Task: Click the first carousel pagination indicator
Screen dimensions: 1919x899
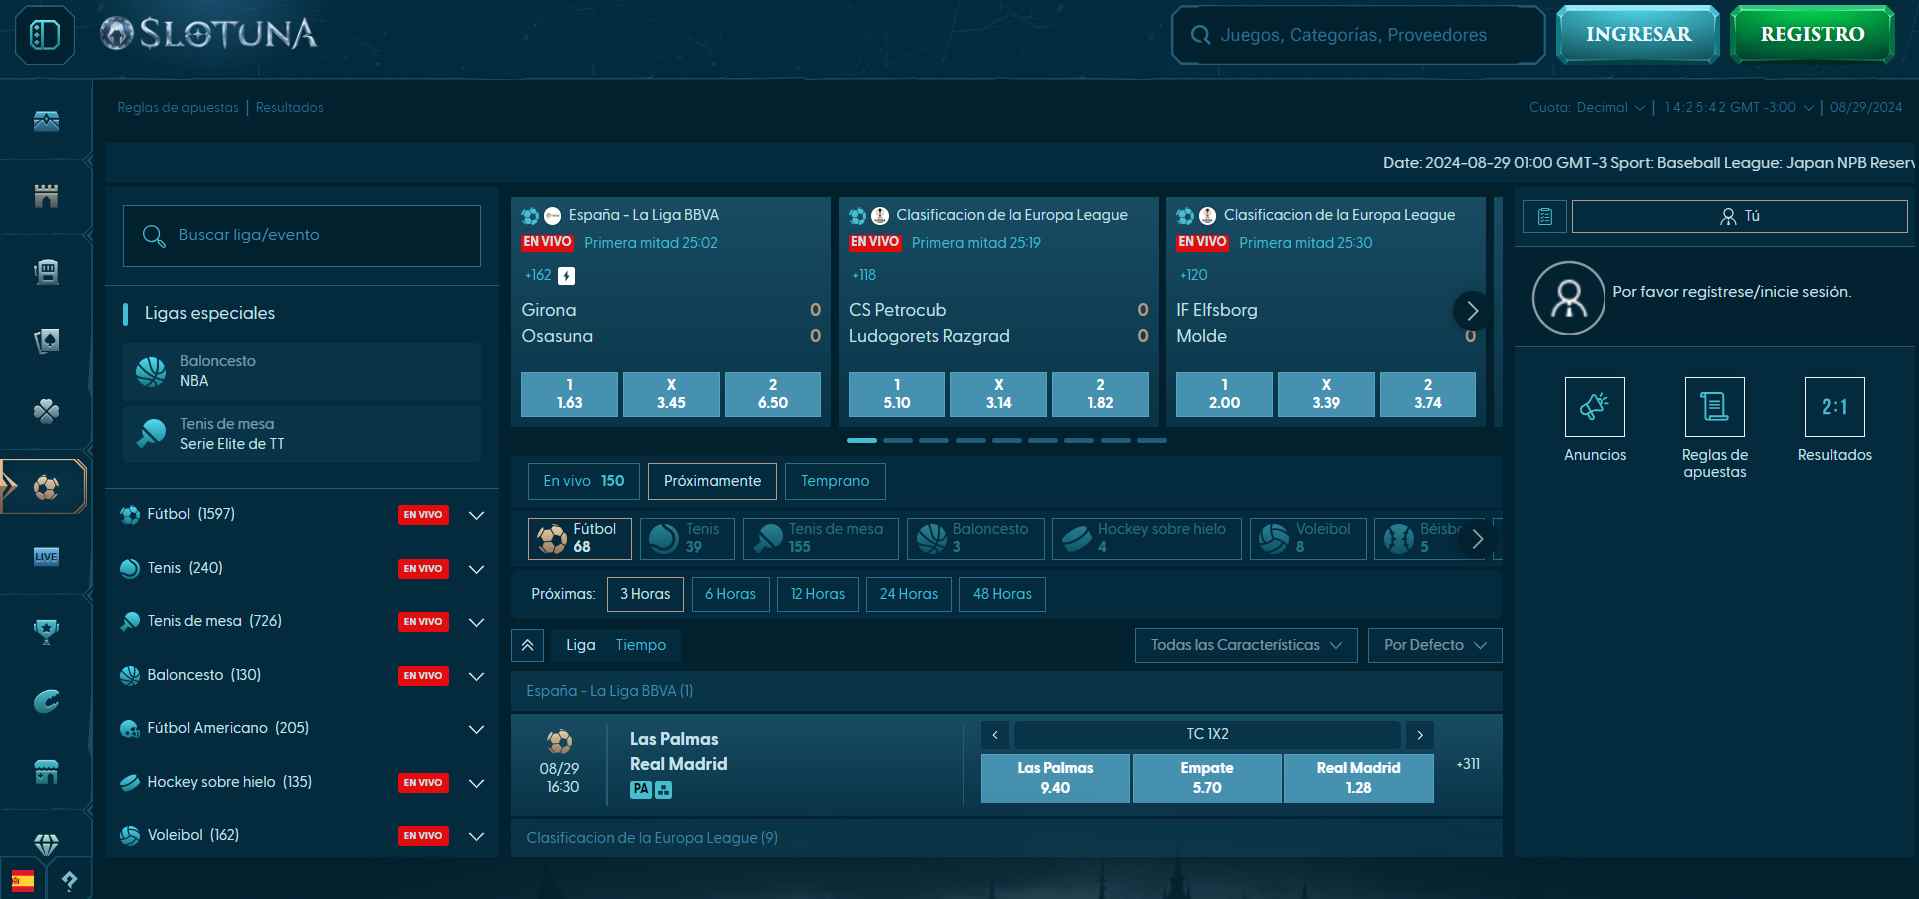Action: pos(861,440)
